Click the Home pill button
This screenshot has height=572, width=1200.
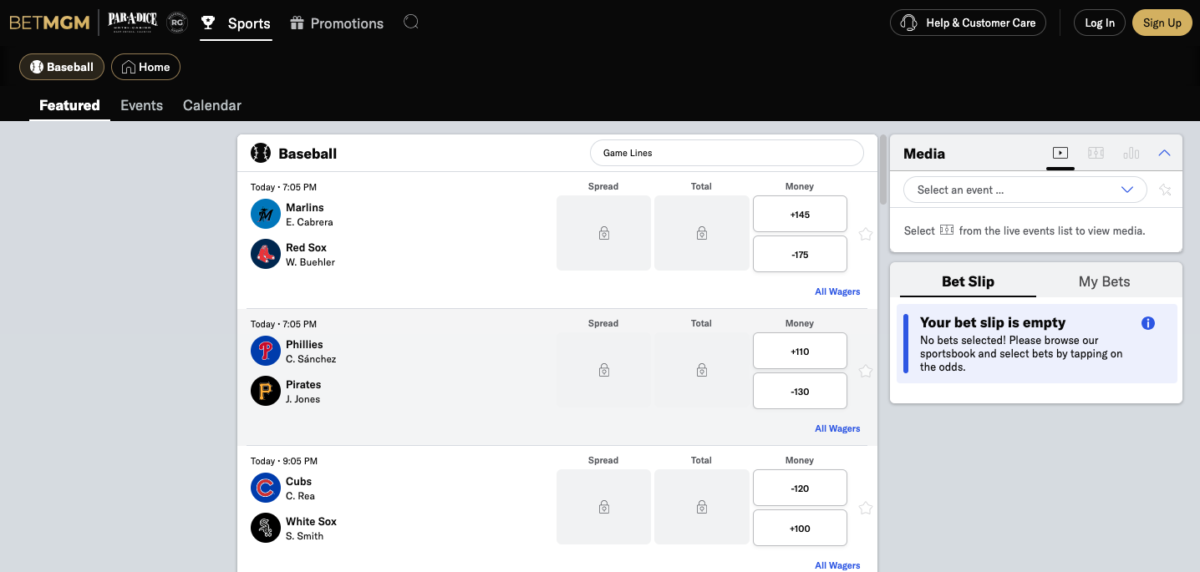pyautogui.click(x=146, y=67)
